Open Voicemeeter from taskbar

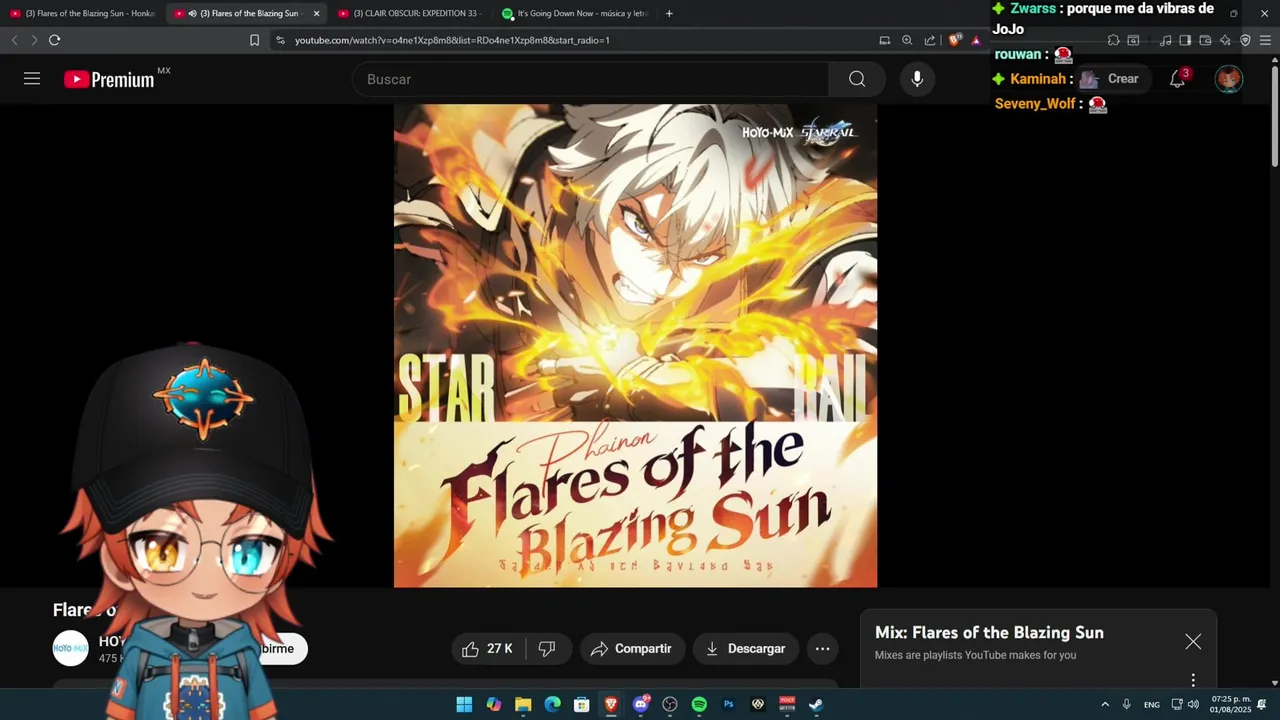point(787,704)
